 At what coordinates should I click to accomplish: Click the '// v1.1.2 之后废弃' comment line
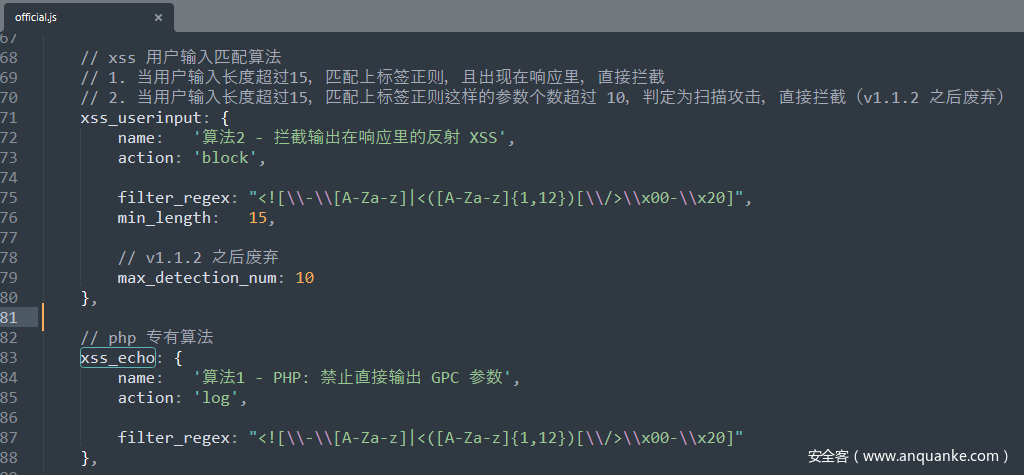(197, 257)
